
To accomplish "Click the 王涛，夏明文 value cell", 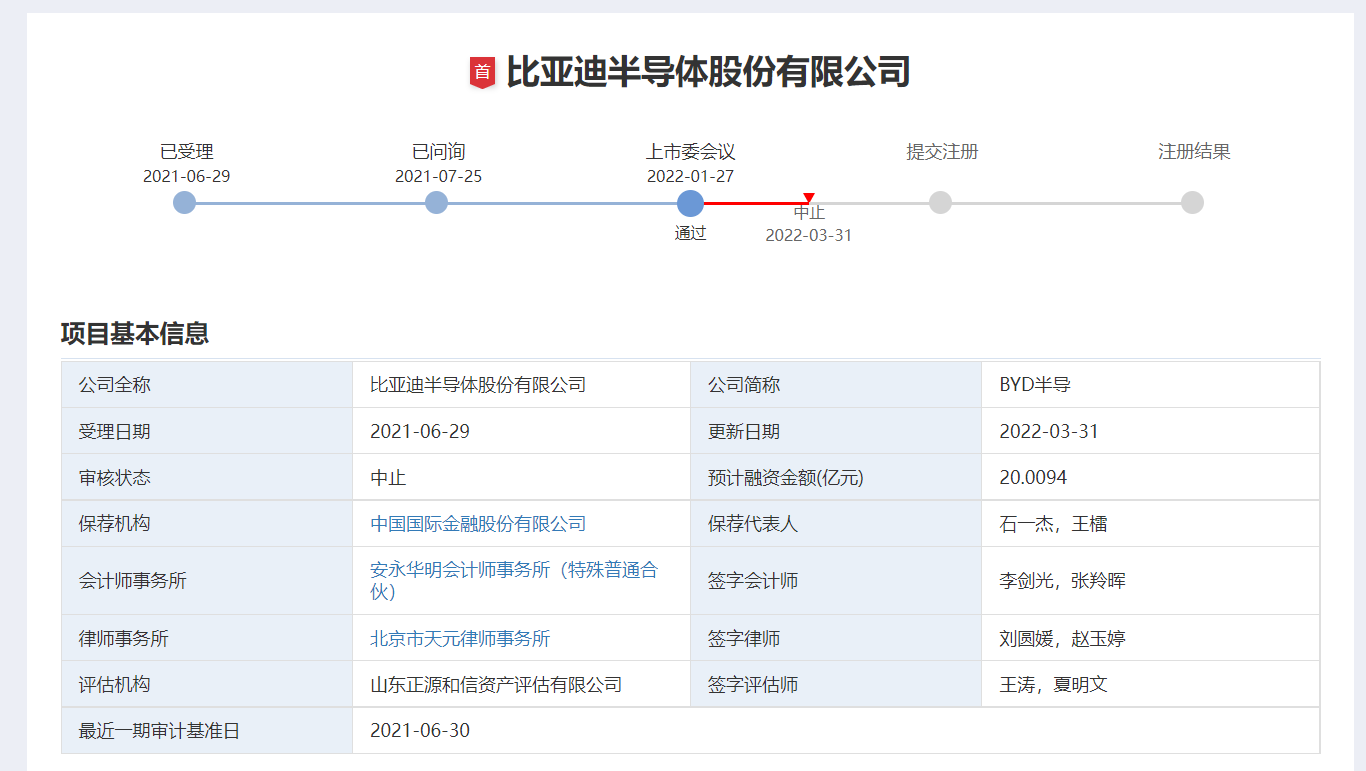I will coord(1151,684).
